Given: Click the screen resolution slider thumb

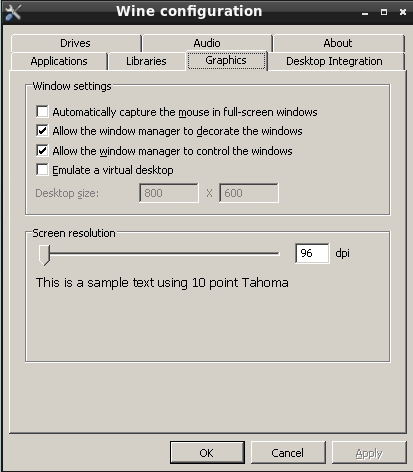Looking at the screenshot, I should (x=44, y=255).
